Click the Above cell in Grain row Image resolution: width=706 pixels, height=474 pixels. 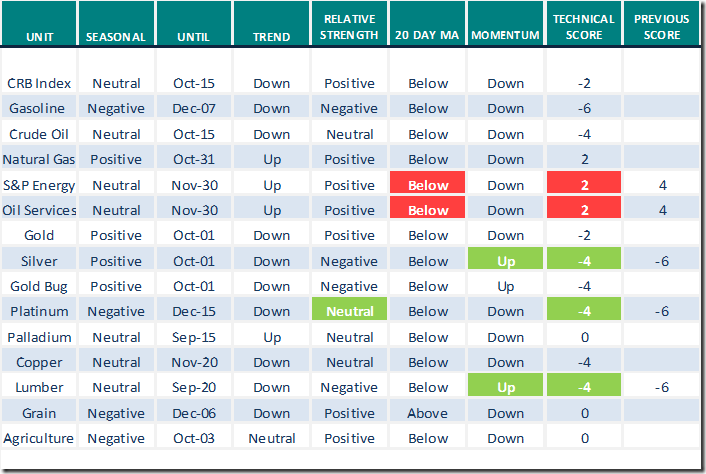[x=428, y=412]
